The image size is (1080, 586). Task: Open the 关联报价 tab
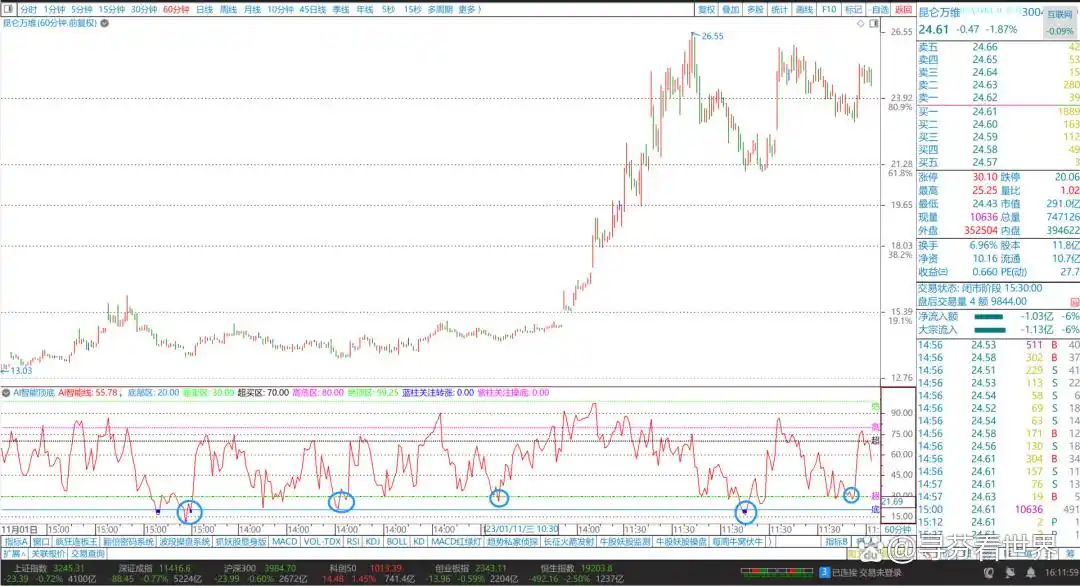click(48, 553)
